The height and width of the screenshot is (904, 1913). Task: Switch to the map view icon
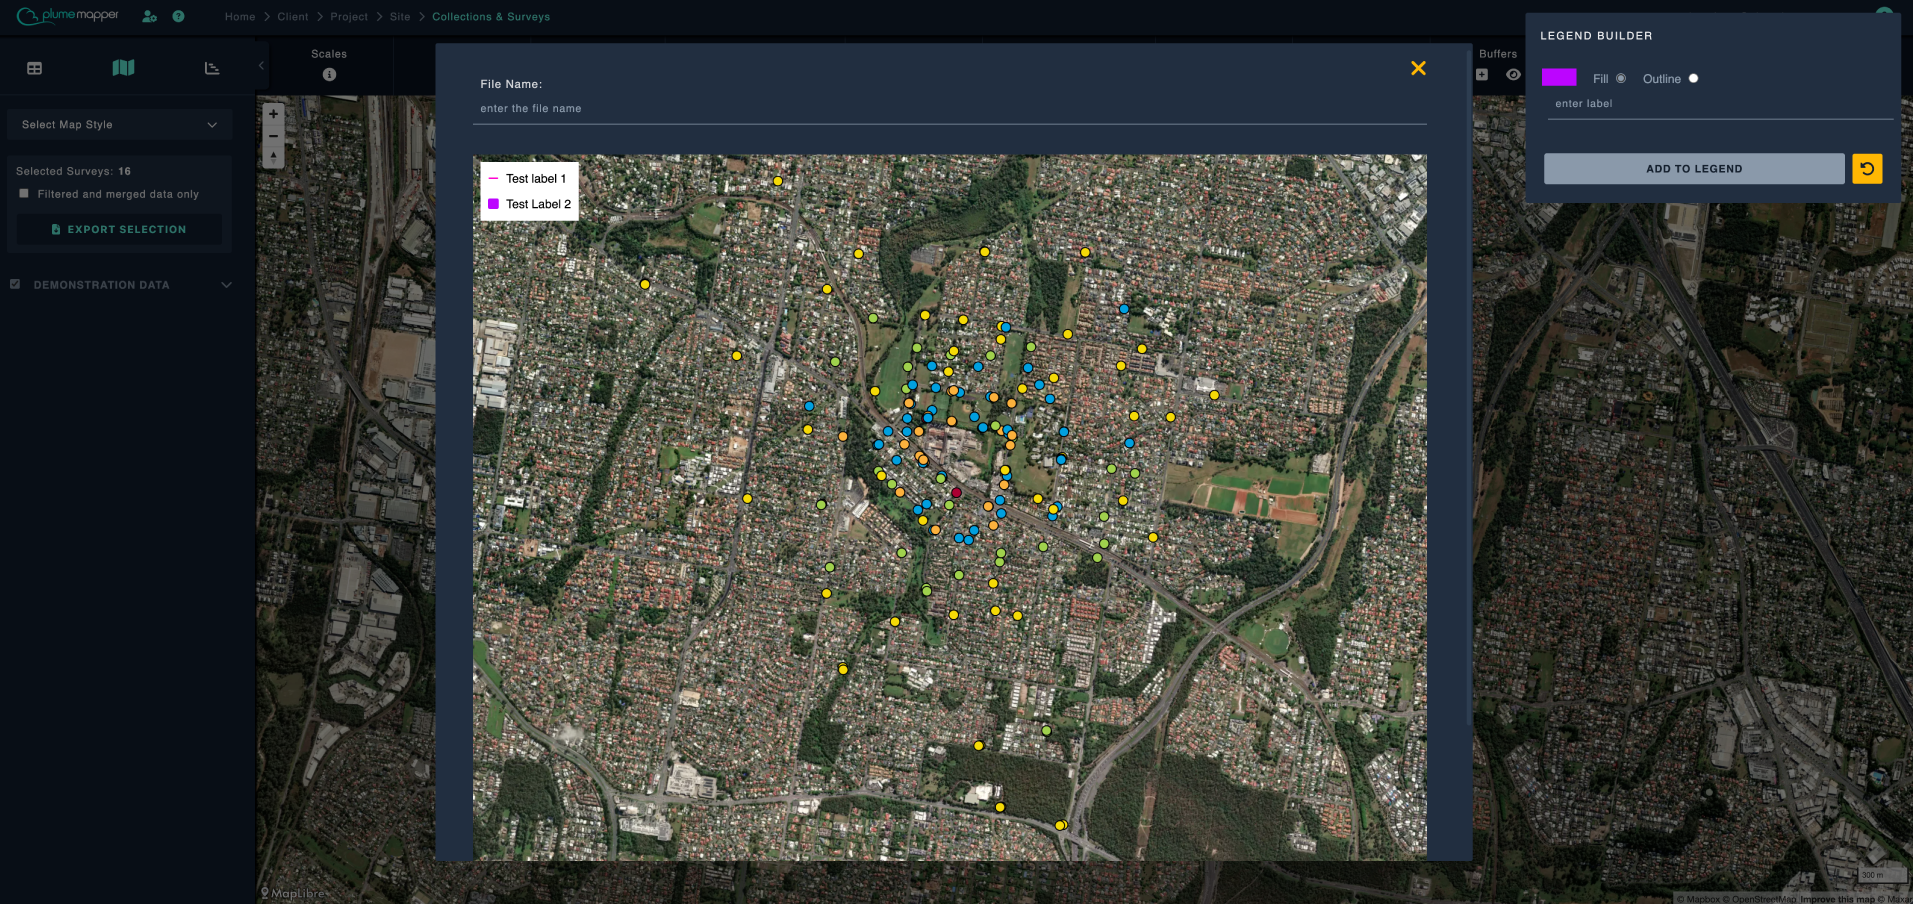point(123,68)
